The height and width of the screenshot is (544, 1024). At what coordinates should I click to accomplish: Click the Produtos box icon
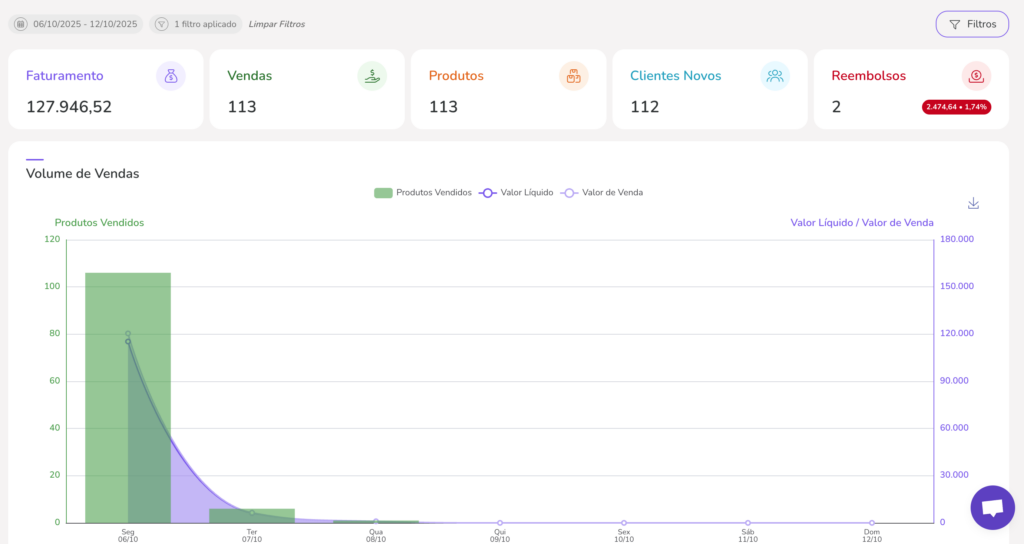574,76
